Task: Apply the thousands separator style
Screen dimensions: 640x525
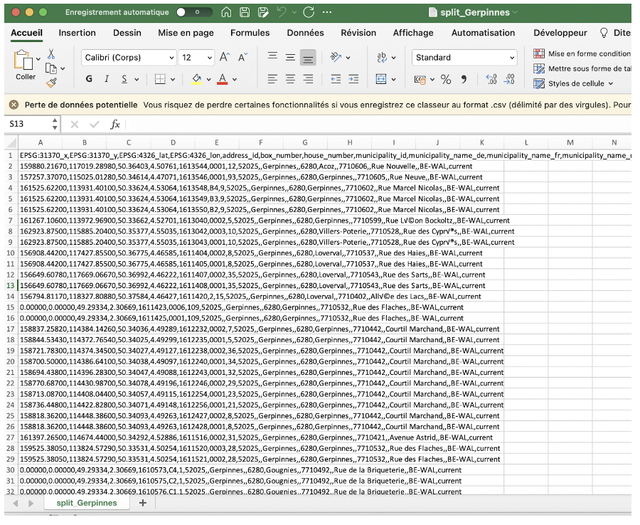Action: [464, 79]
